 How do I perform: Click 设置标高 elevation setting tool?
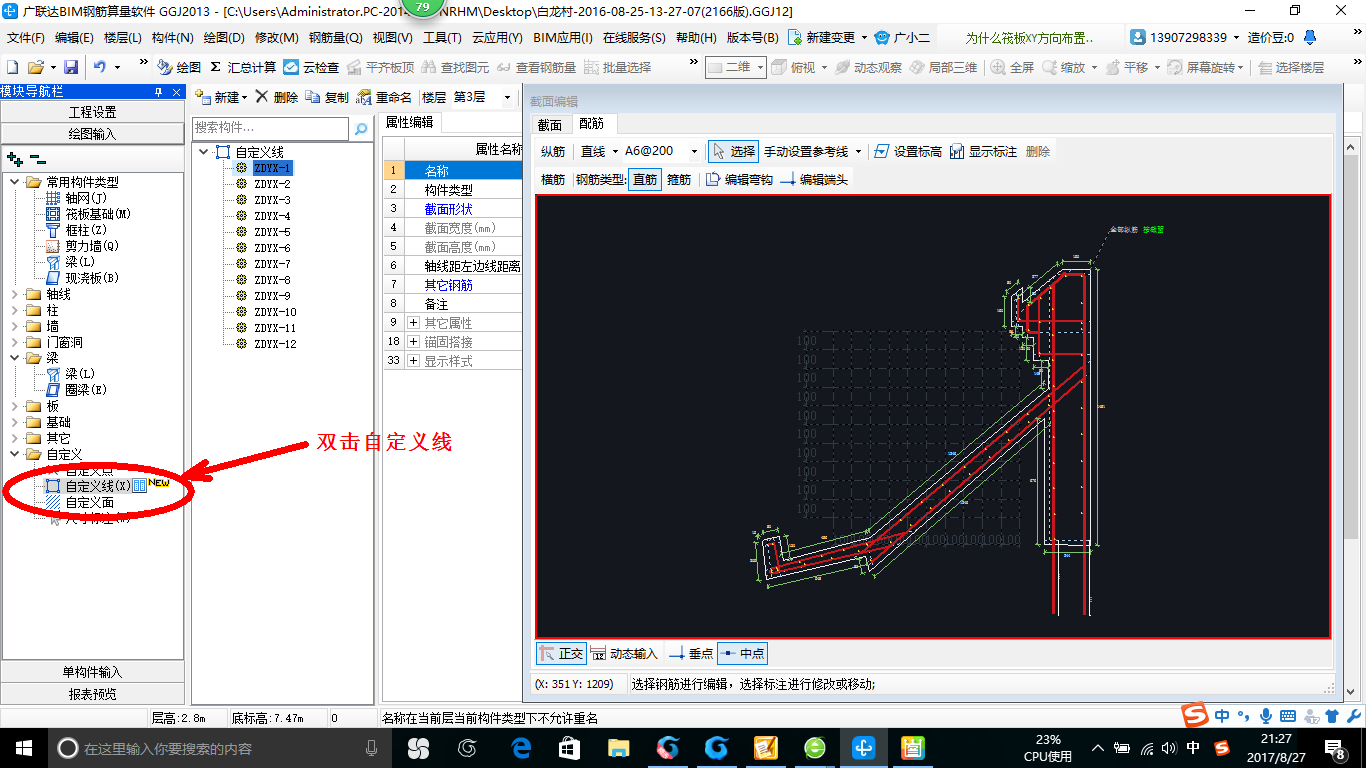click(x=907, y=151)
